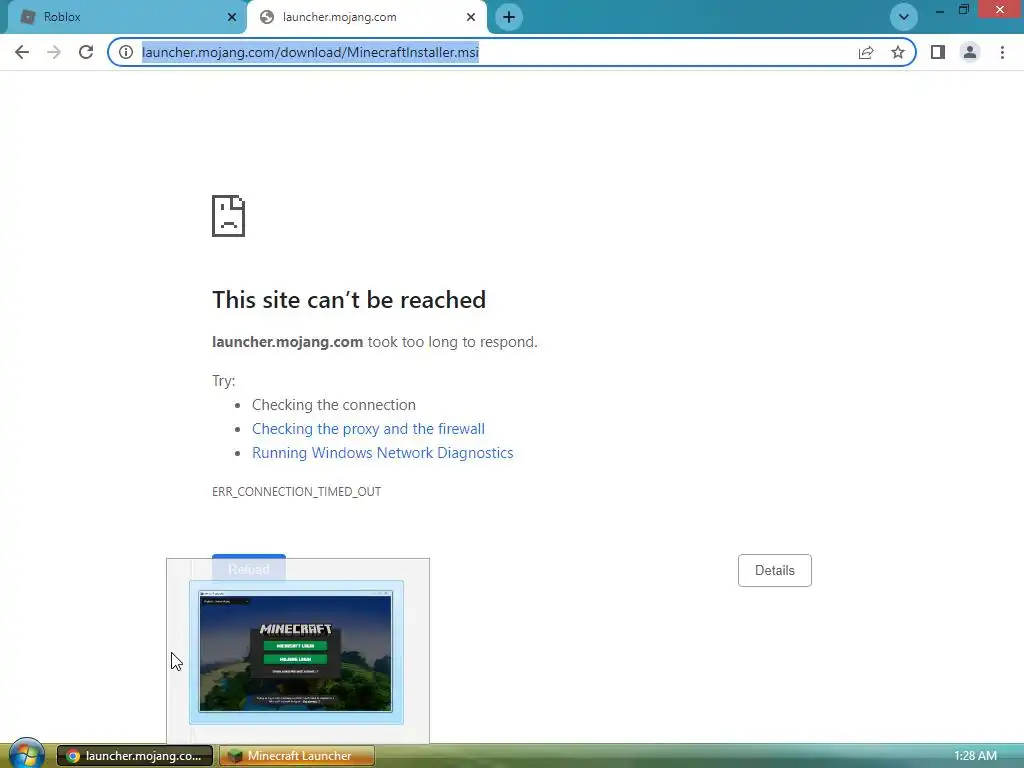Open the Windows Start orb

pos(27,754)
